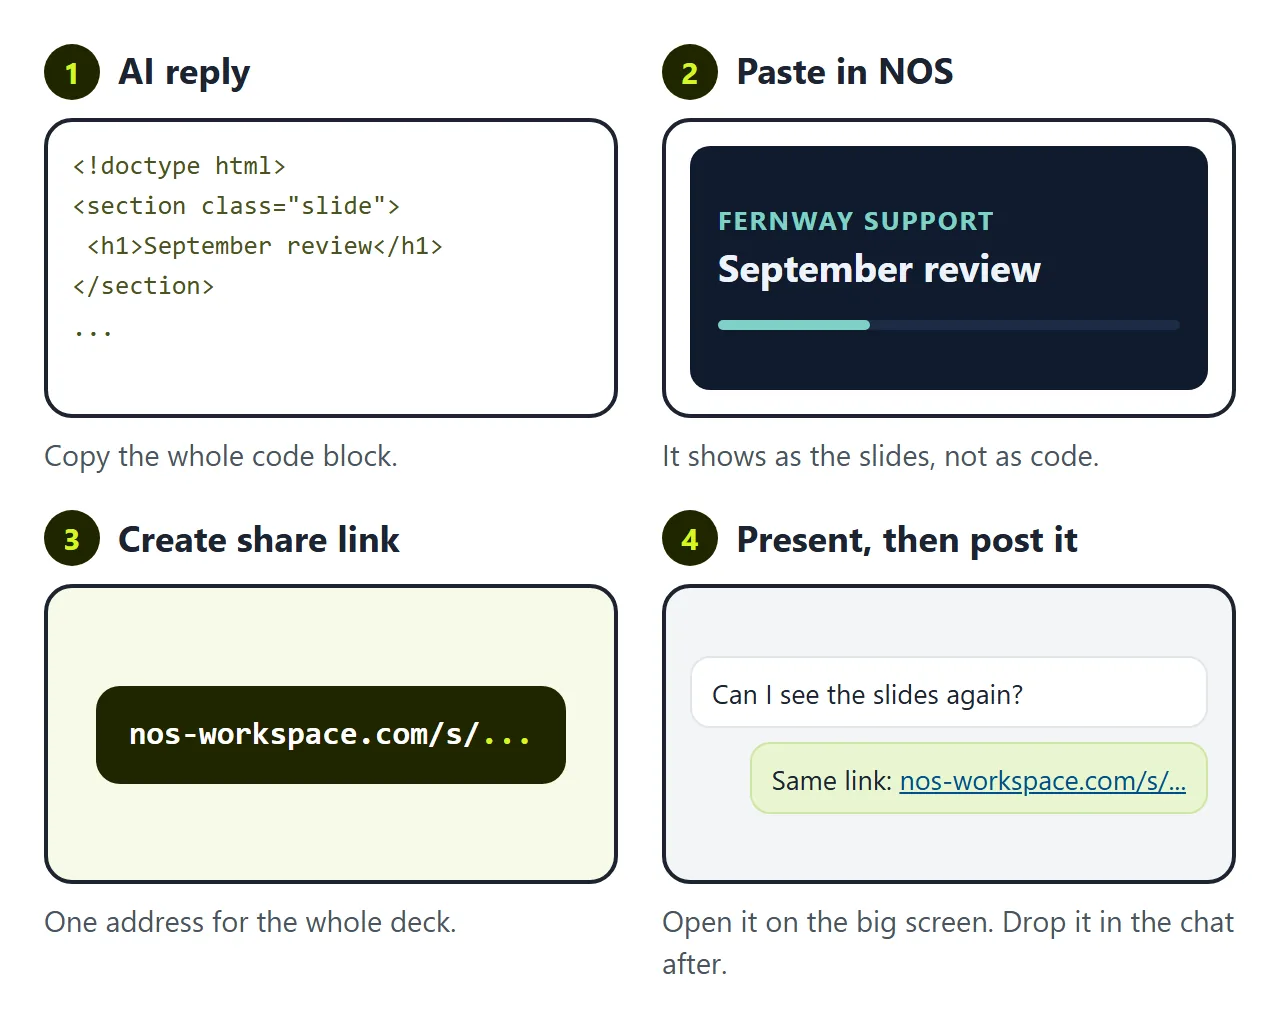This screenshot has width=1280, height=1030.
Task: Click the '<!doctype html>' code line
Action: coord(179,166)
